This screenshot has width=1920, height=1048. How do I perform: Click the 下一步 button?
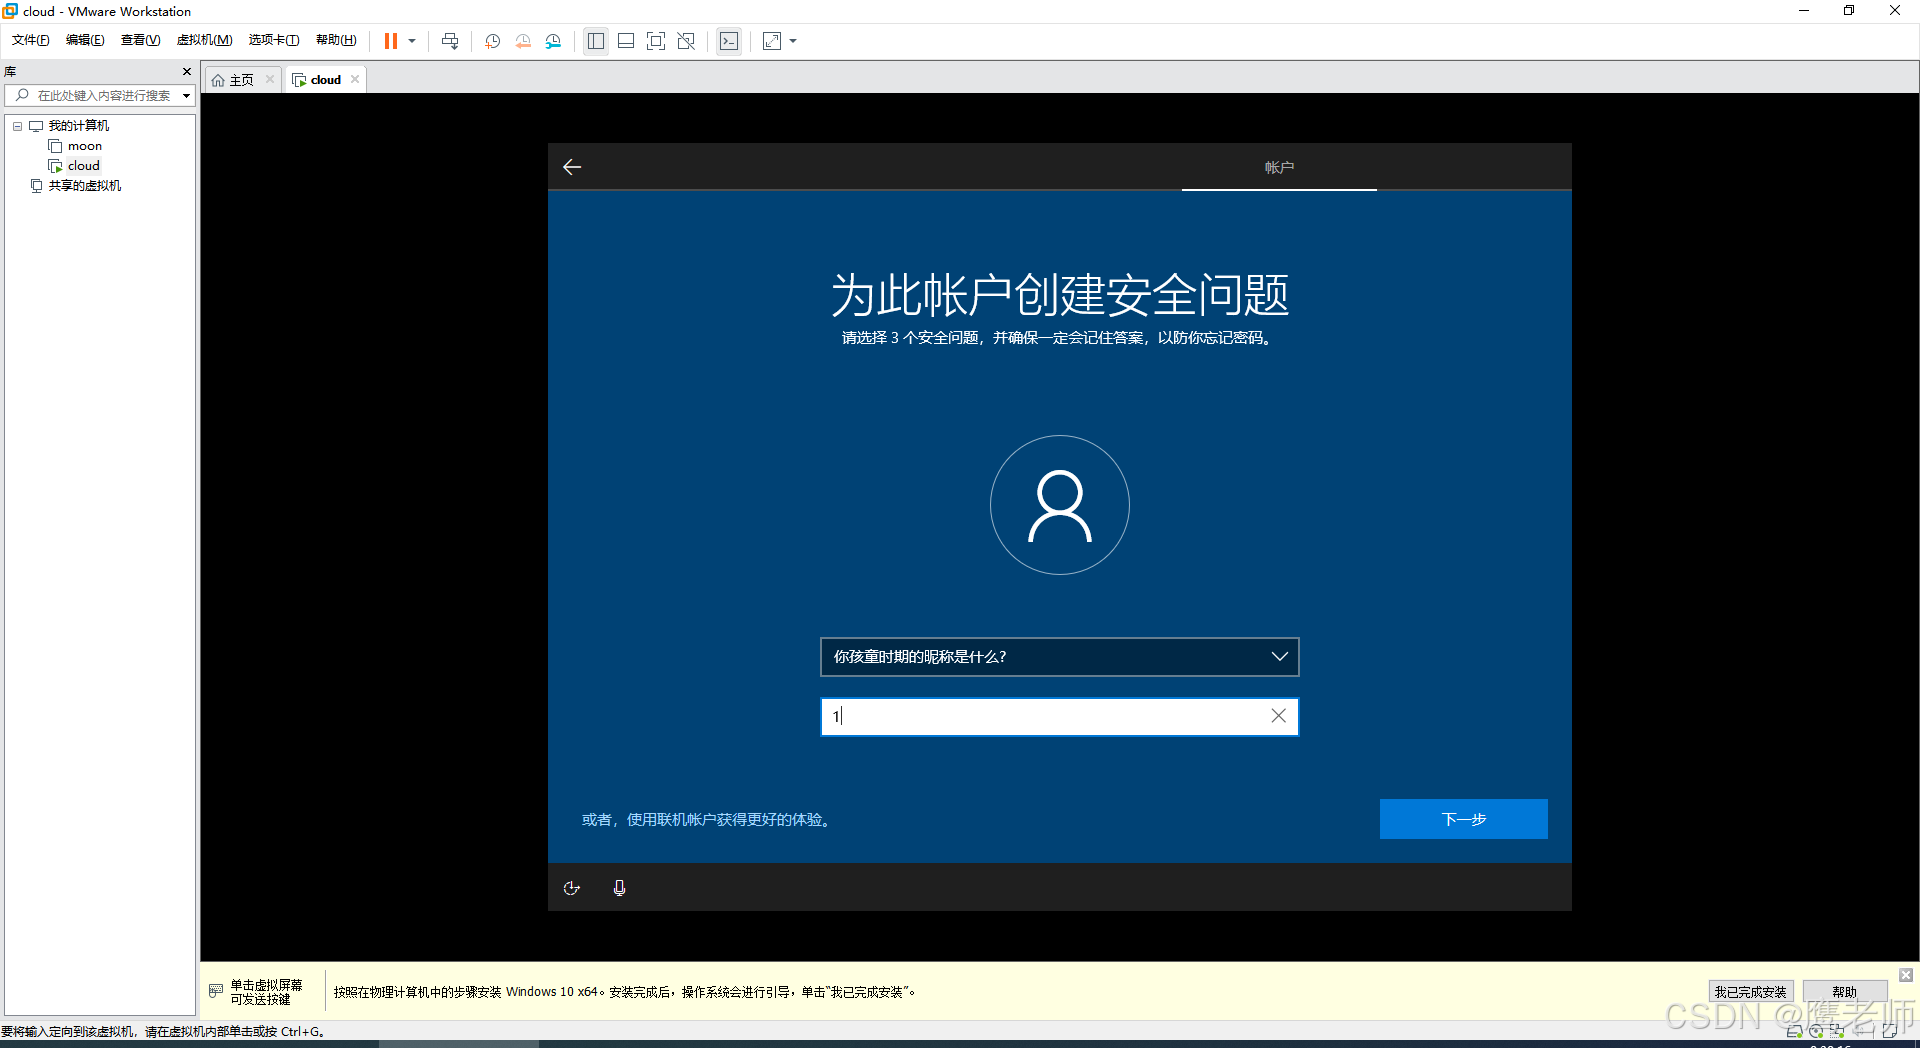coord(1464,819)
